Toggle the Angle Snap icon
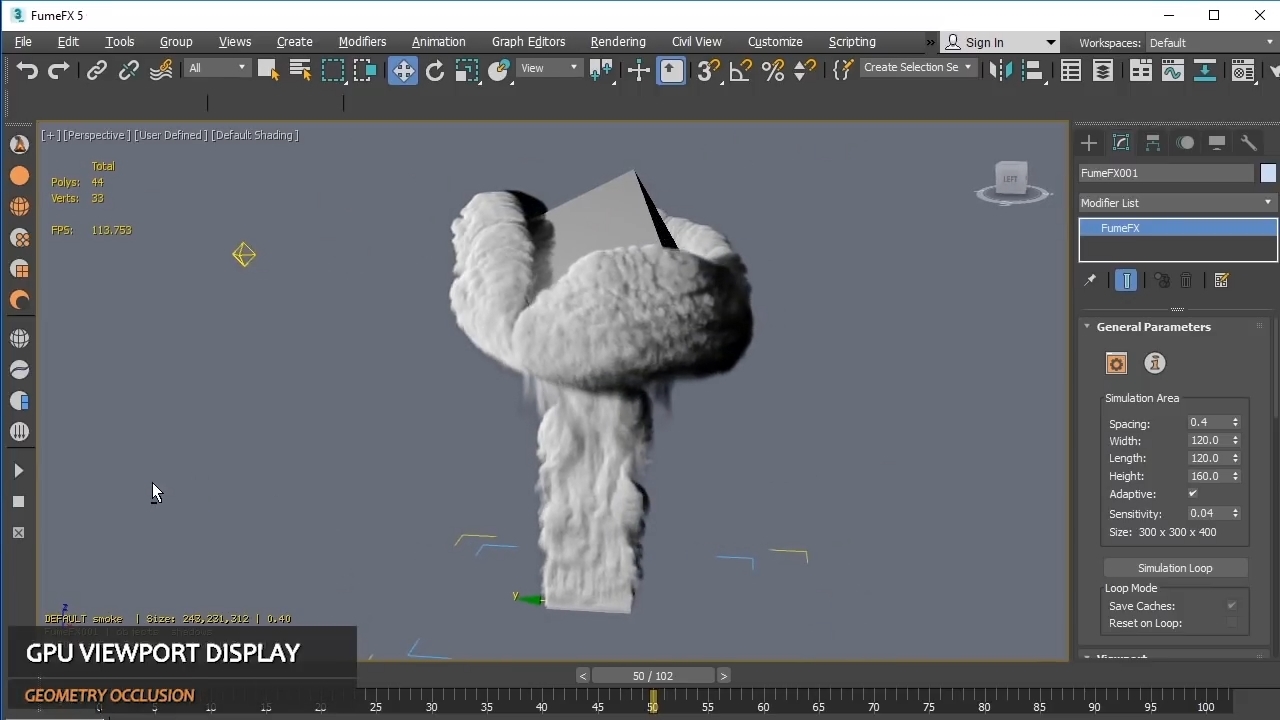This screenshot has width=1280, height=720. [740, 70]
